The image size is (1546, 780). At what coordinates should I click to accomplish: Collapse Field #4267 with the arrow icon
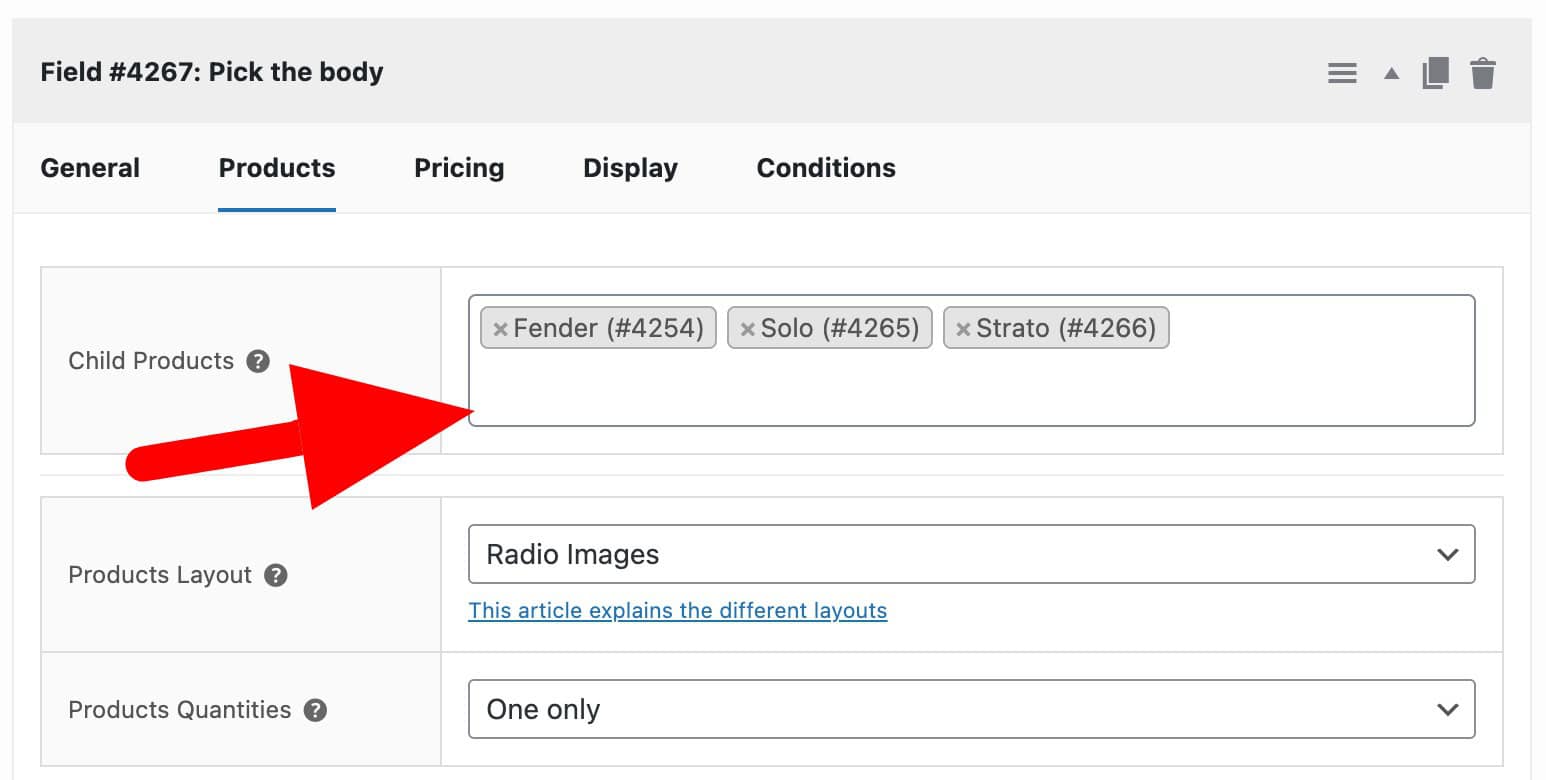click(x=1390, y=72)
